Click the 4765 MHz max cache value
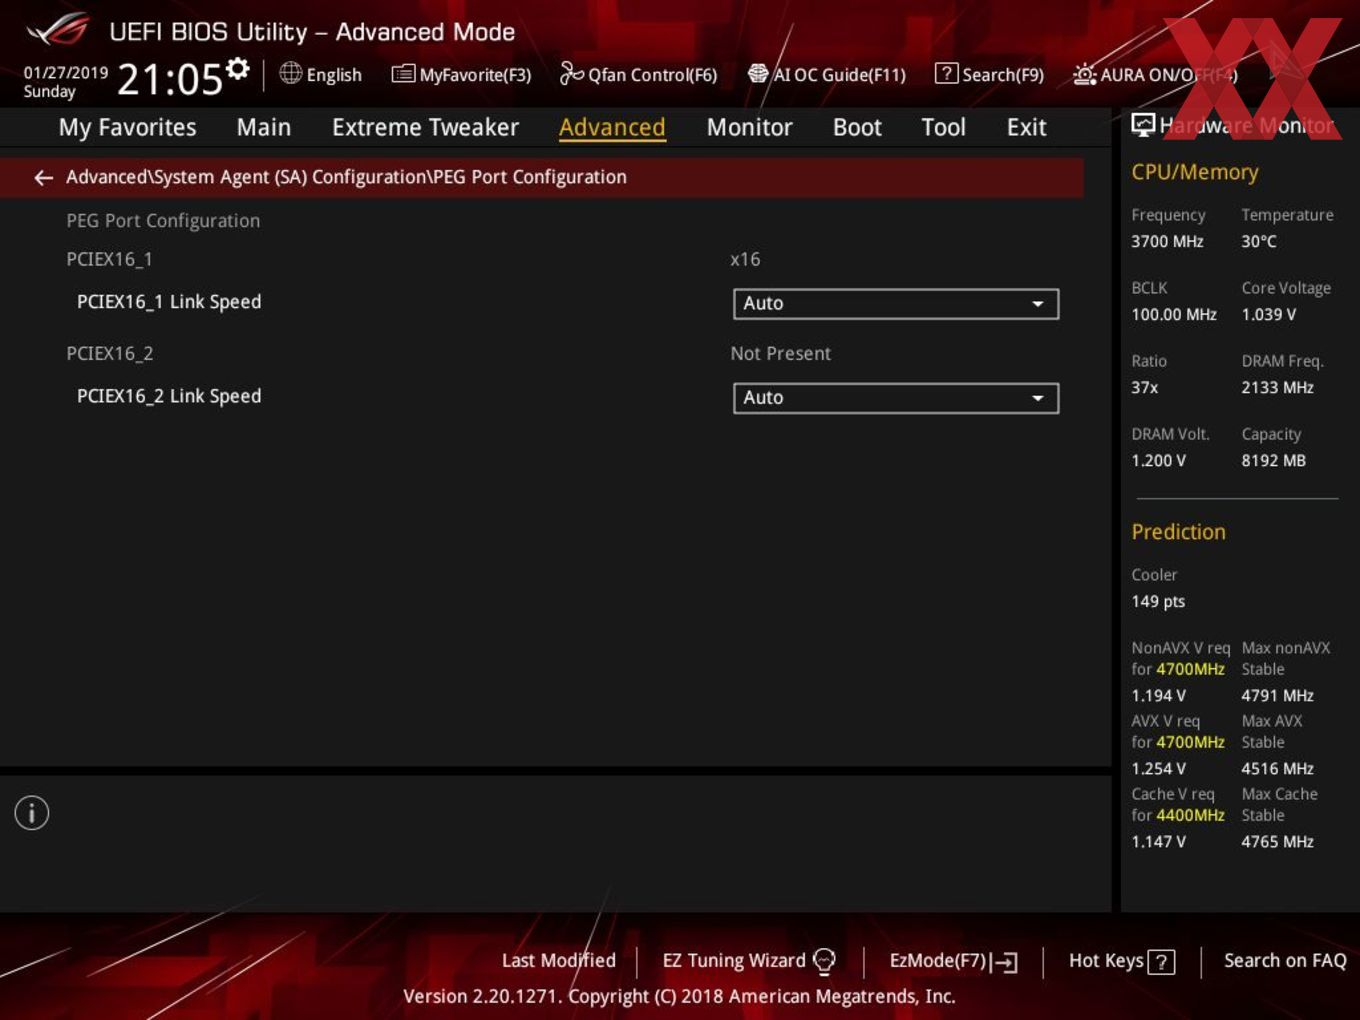1360x1020 pixels. 1277,841
